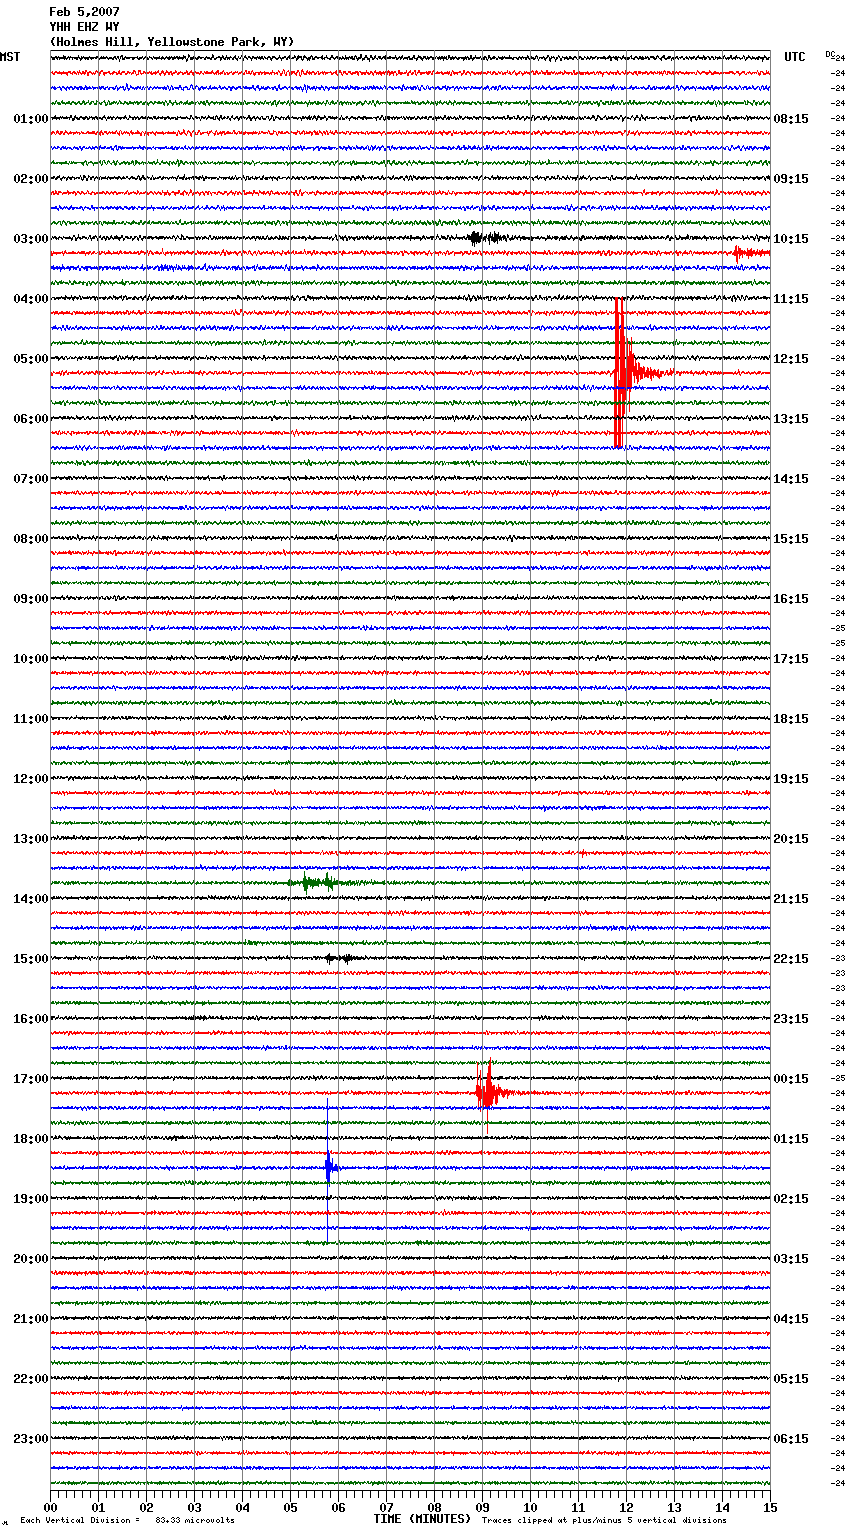Image resolution: width=850 pixels, height=1534 pixels.
Task: Click the "00:15" UTC time label
Action: click(x=791, y=1079)
